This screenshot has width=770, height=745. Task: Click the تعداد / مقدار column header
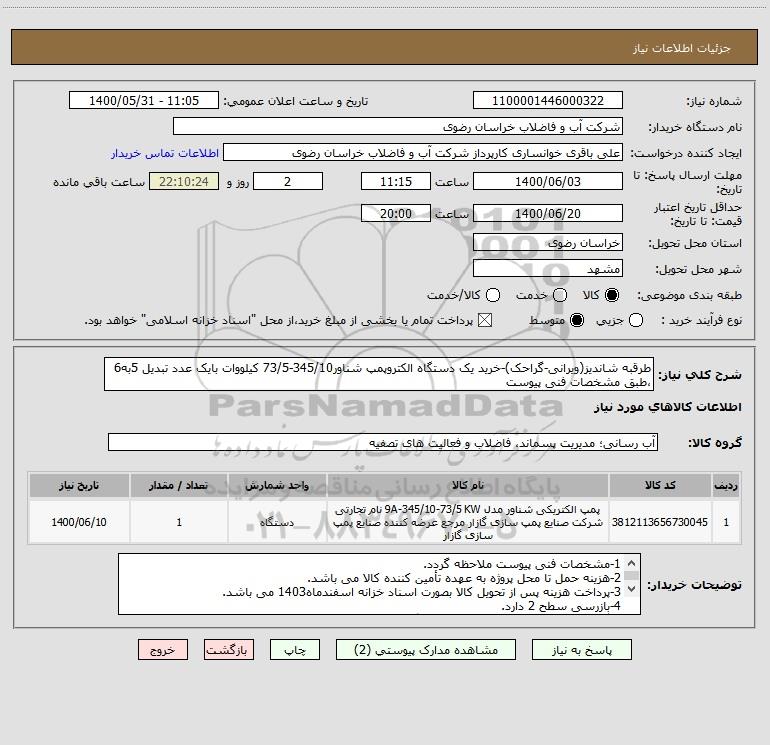click(x=179, y=485)
